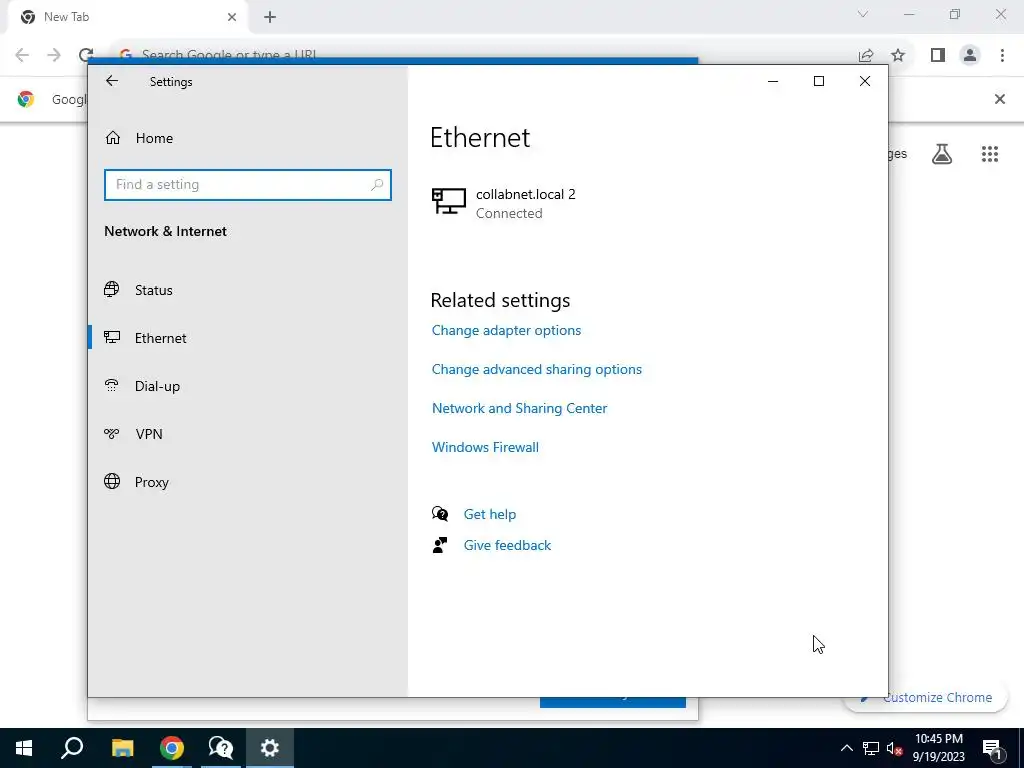Close the Settings window
Image resolution: width=1024 pixels, height=768 pixels.
pos(865,81)
